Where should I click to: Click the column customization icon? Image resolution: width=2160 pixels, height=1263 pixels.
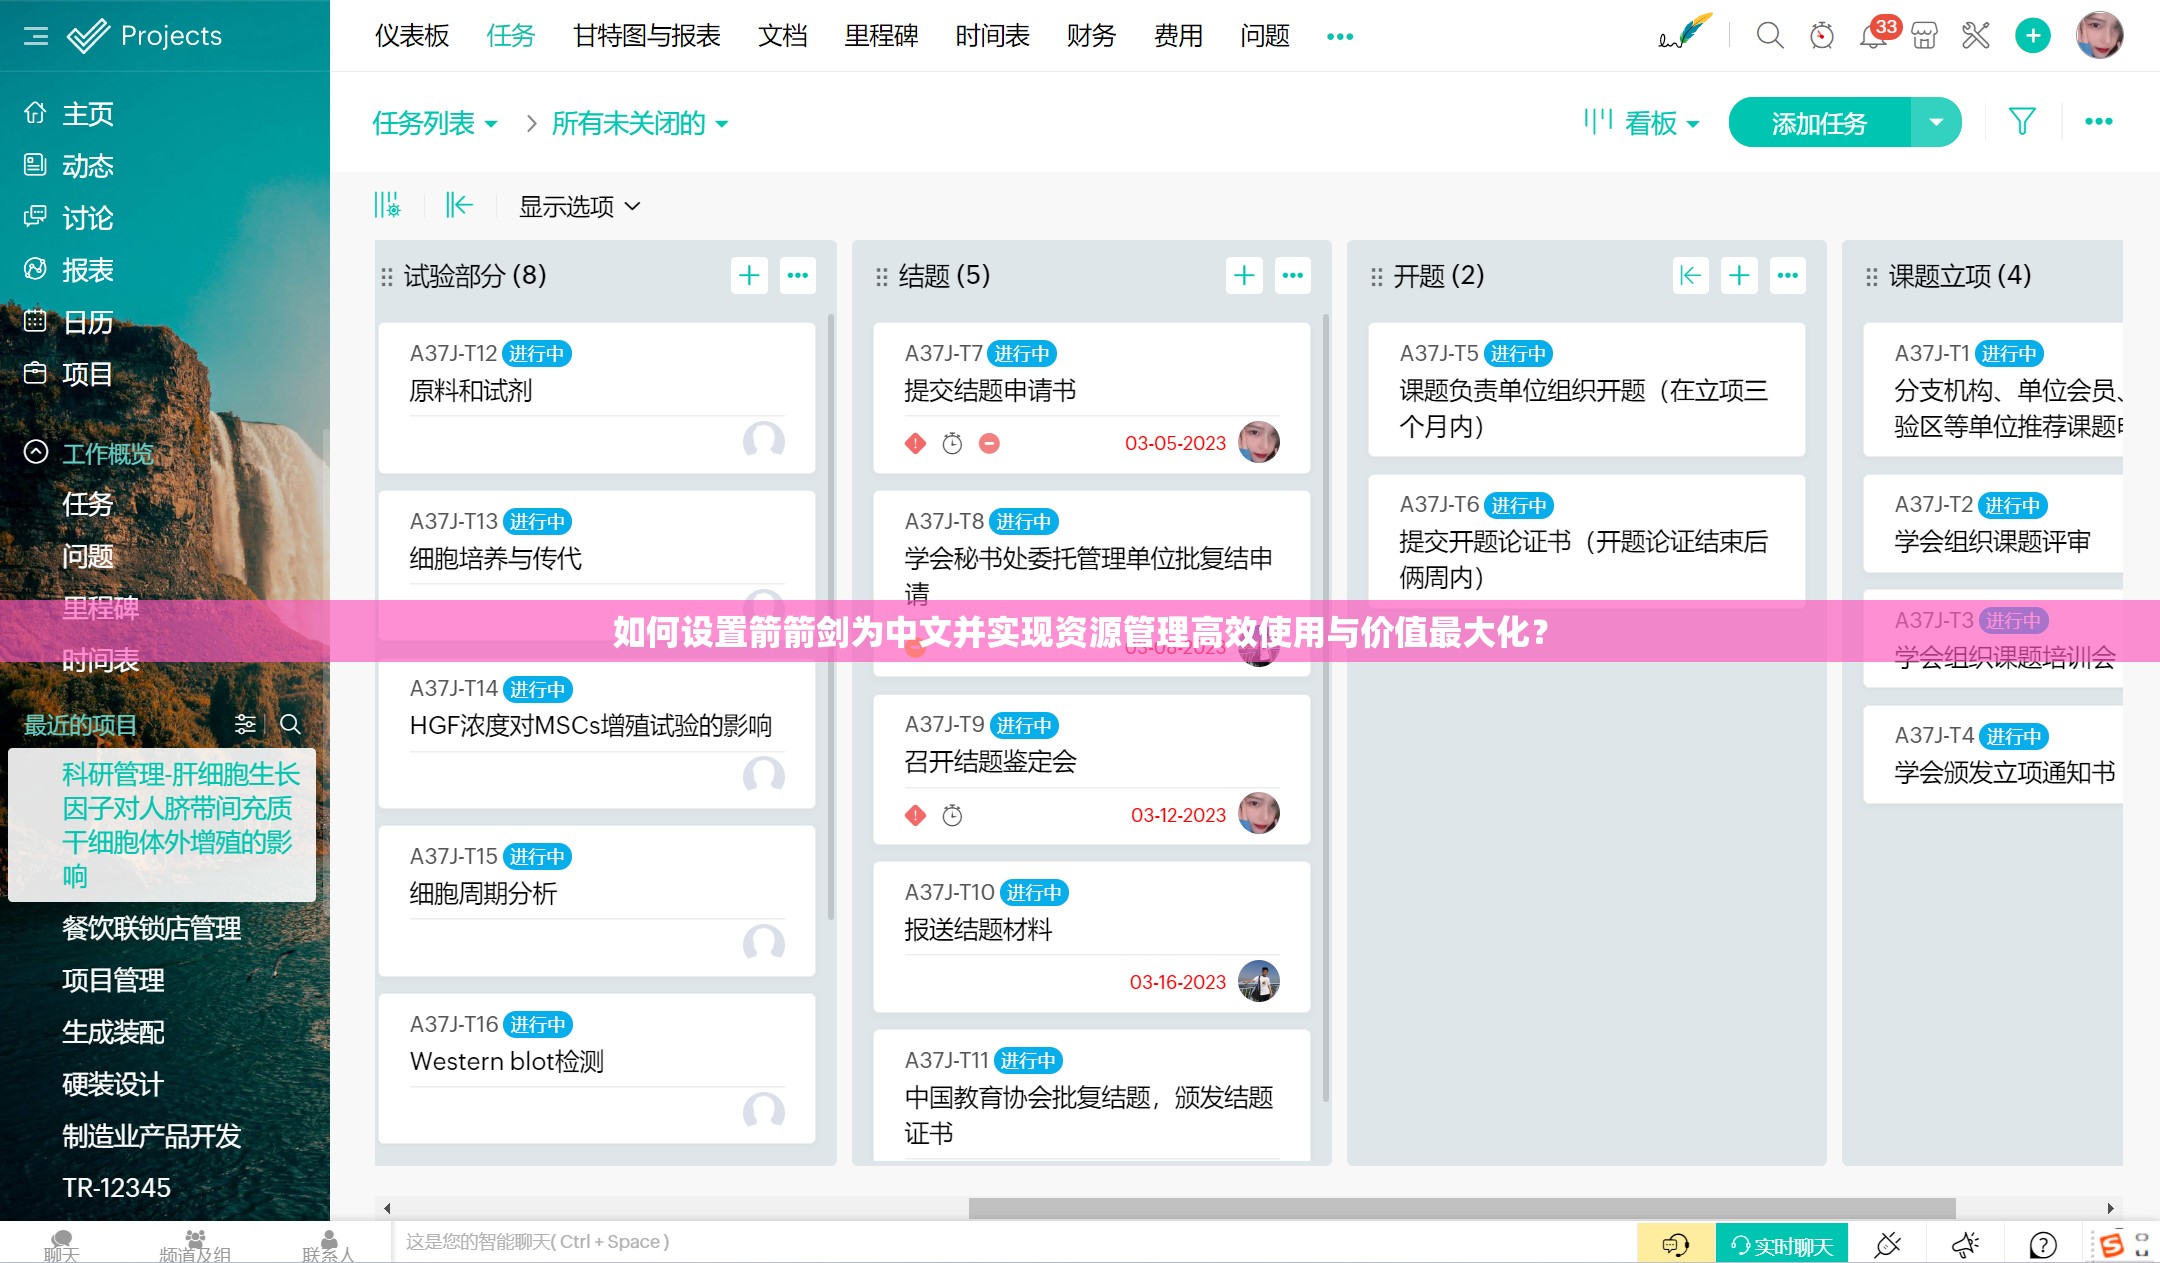(x=387, y=205)
